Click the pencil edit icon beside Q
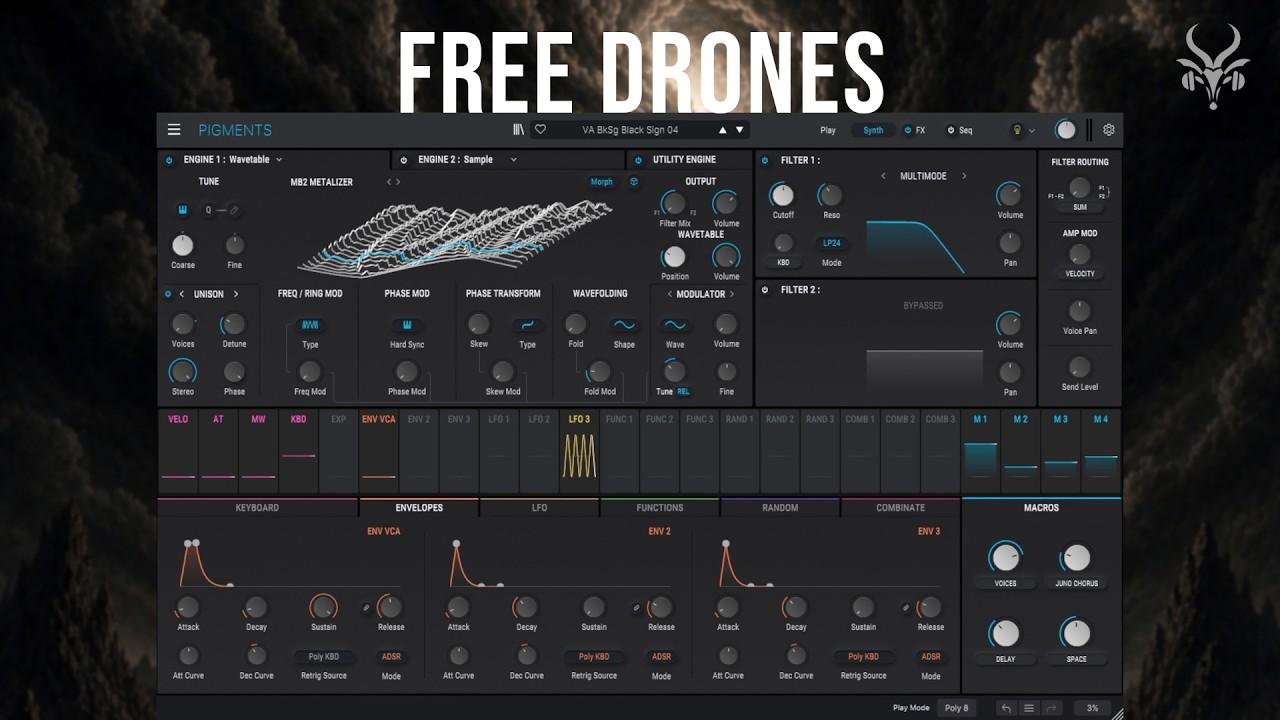 point(234,210)
